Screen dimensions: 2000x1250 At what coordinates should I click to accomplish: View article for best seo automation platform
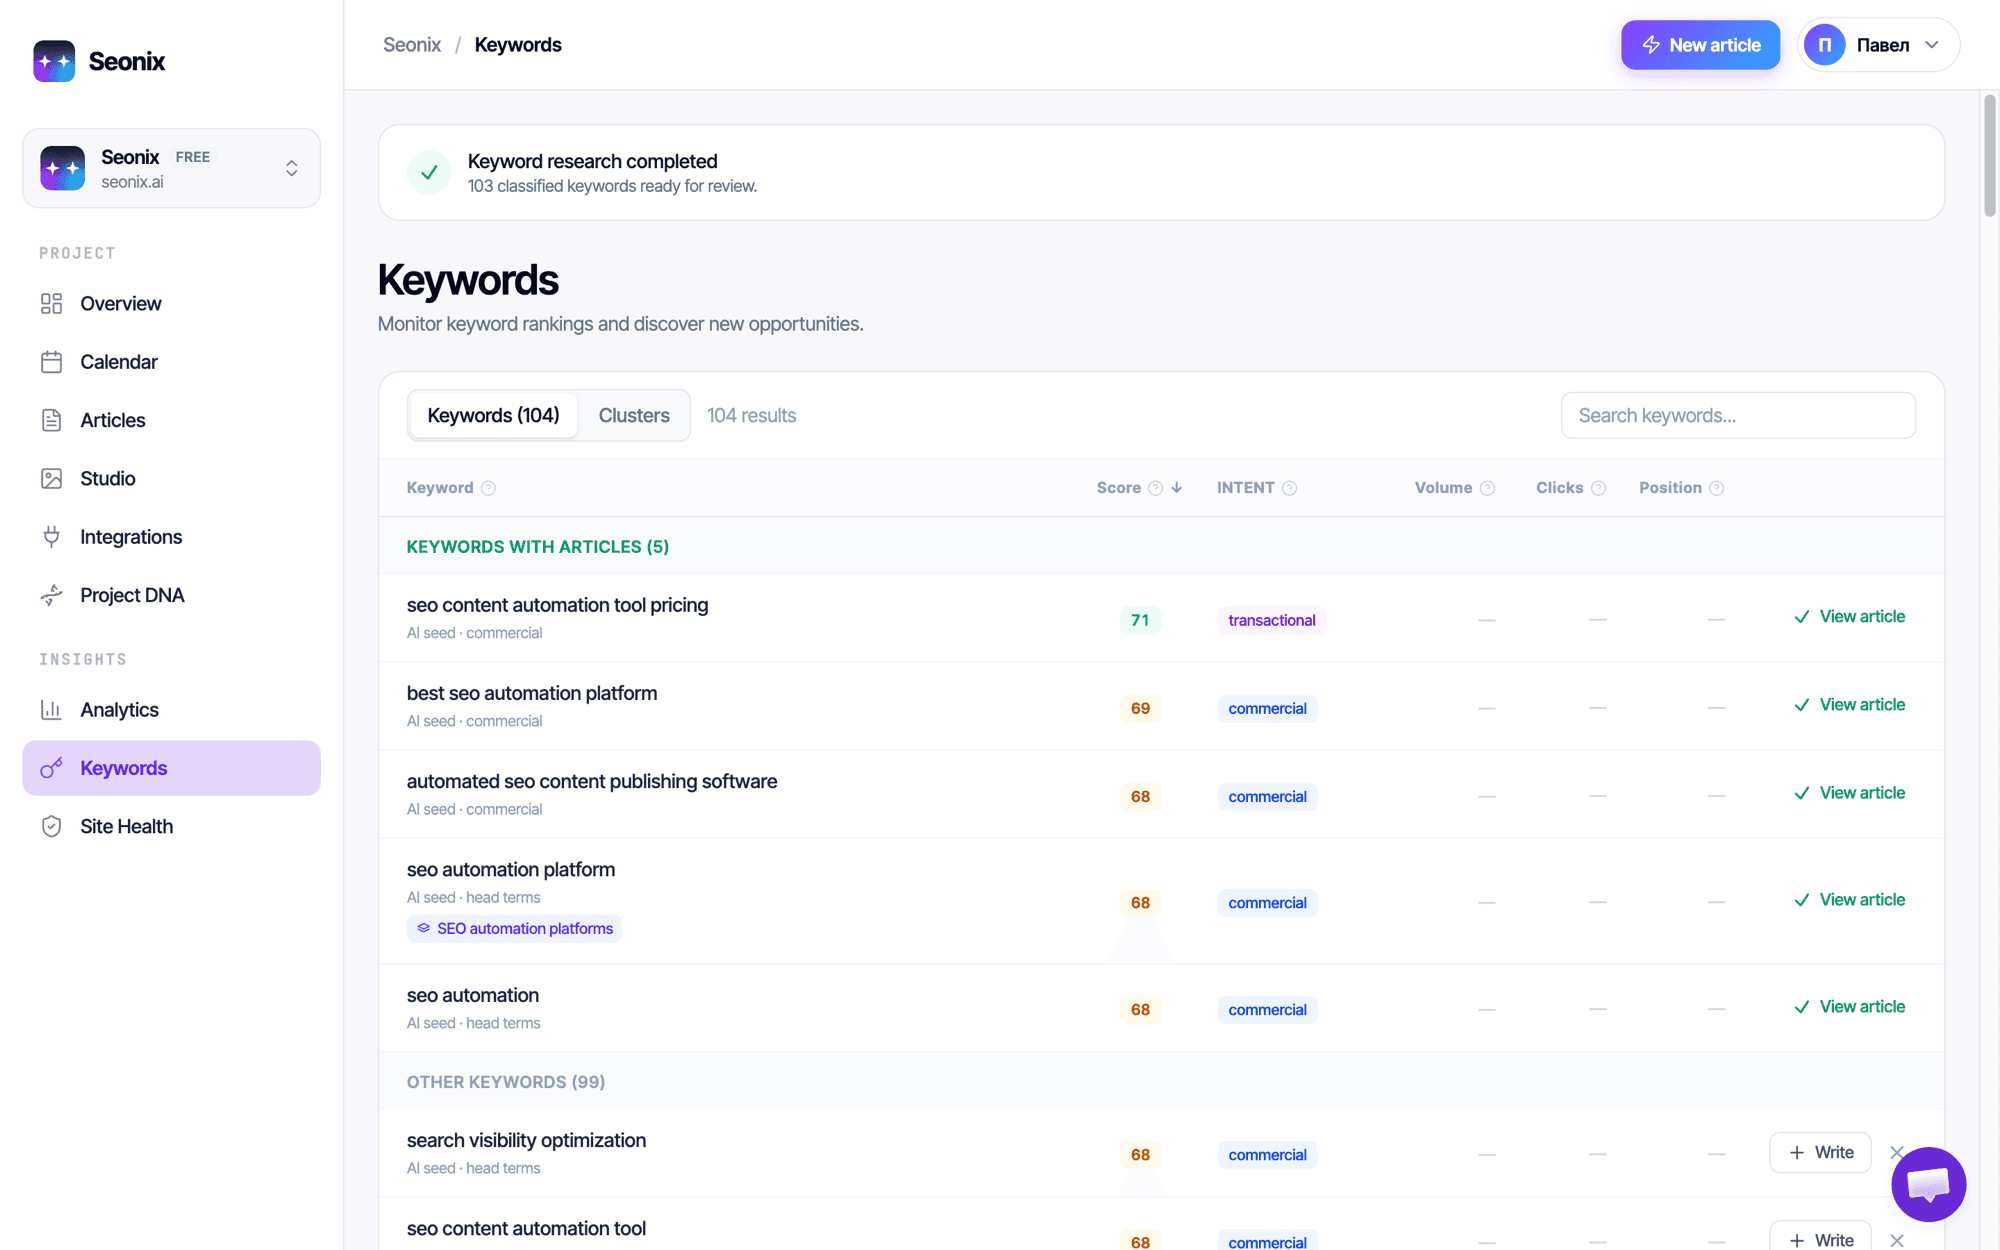tap(1849, 705)
